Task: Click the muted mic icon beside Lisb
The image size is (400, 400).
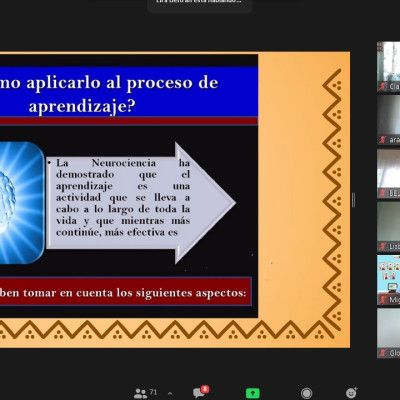Action: point(383,246)
